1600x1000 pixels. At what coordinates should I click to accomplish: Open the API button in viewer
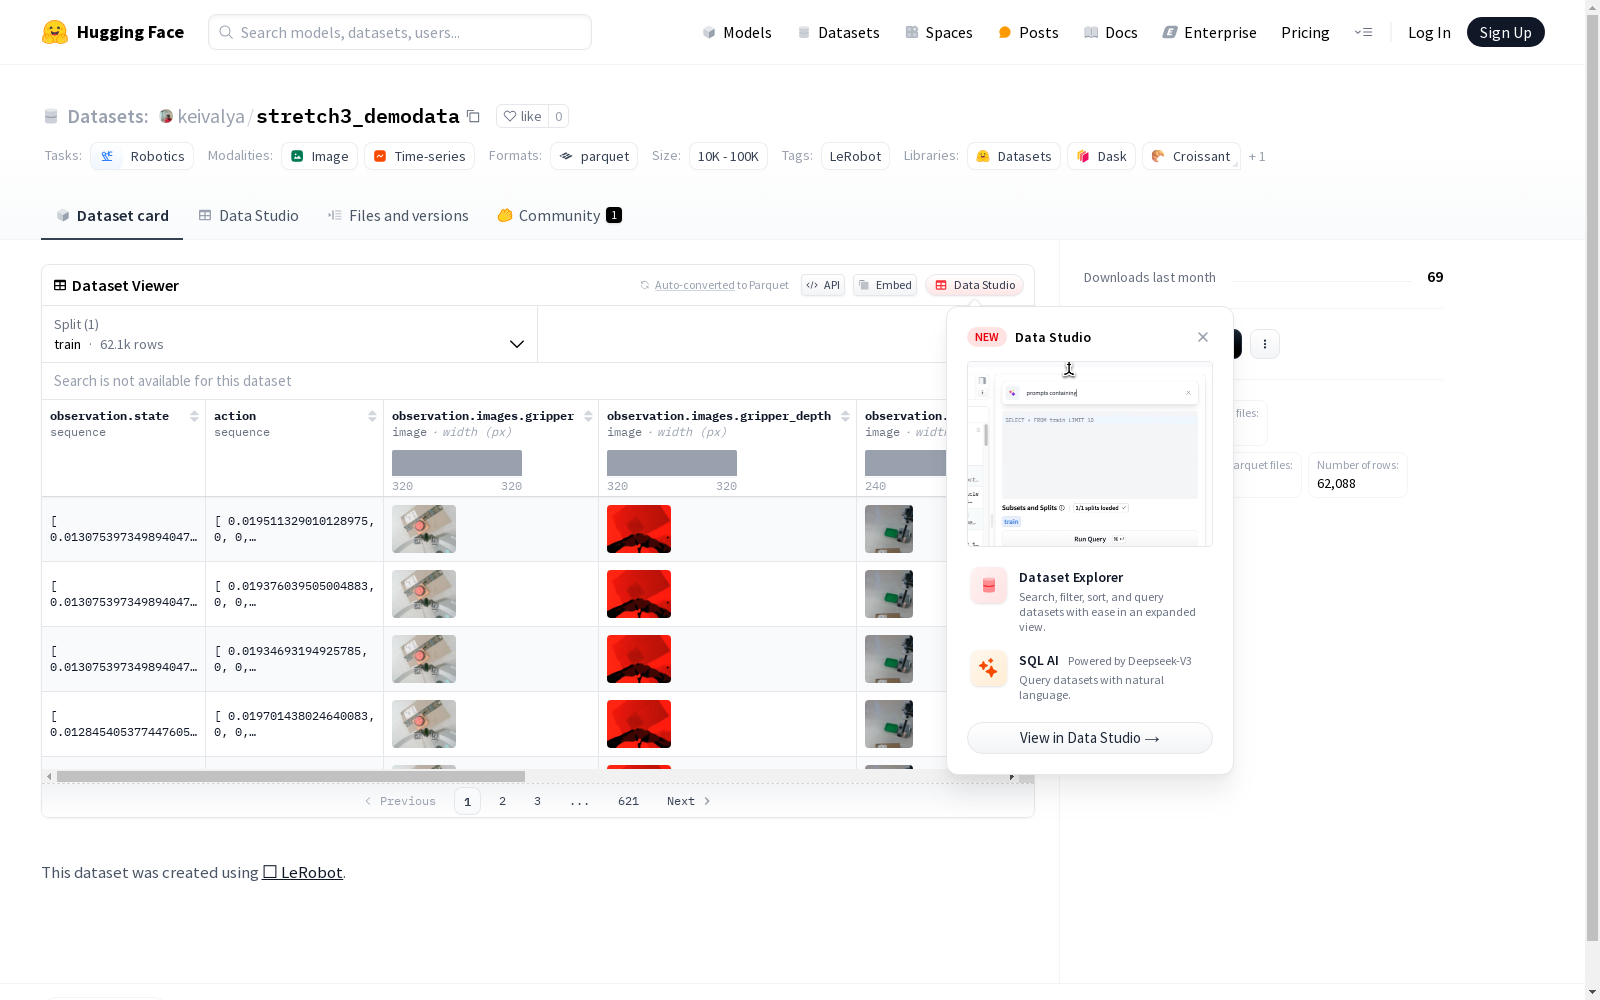pyautogui.click(x=823, y=285)
